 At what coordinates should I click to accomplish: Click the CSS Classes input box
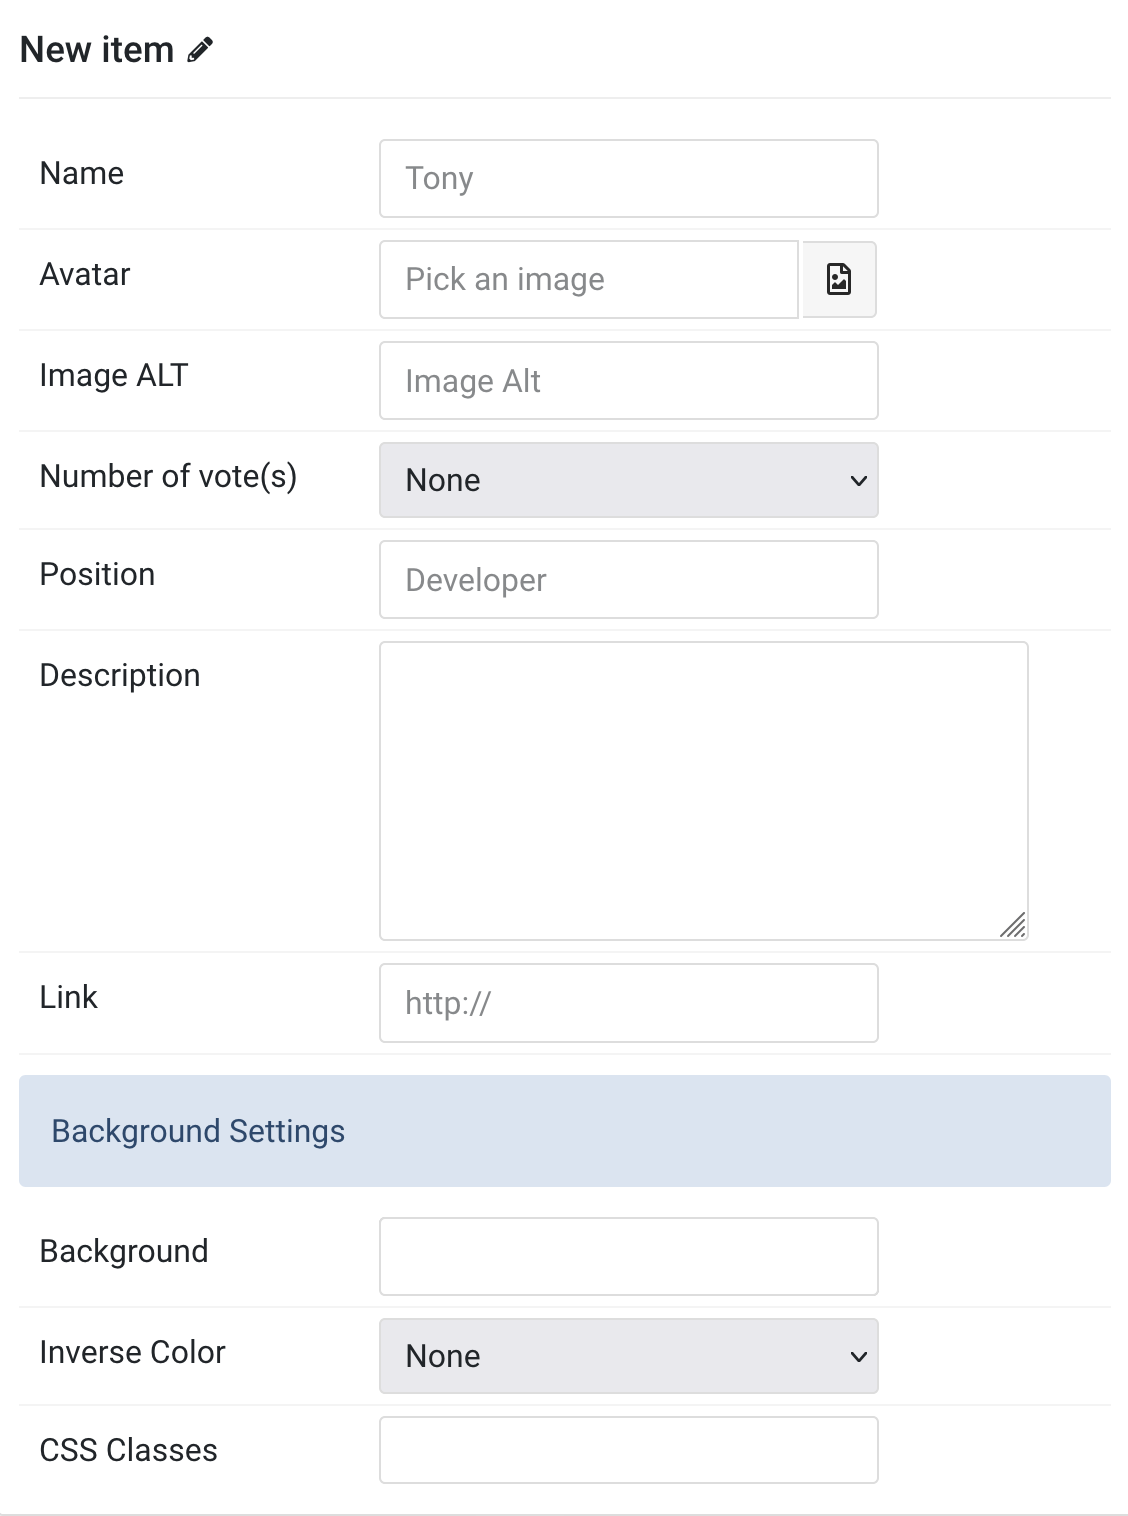(628, 1450)
